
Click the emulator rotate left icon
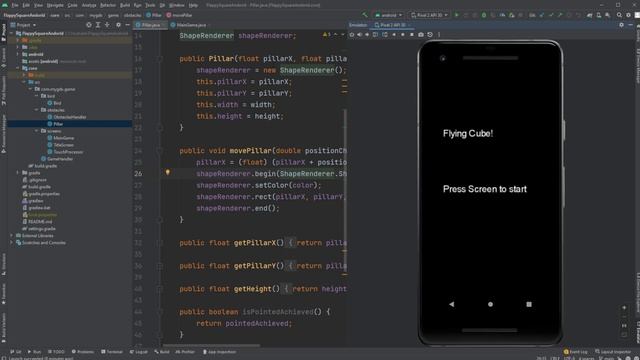(x=376, y=35)
